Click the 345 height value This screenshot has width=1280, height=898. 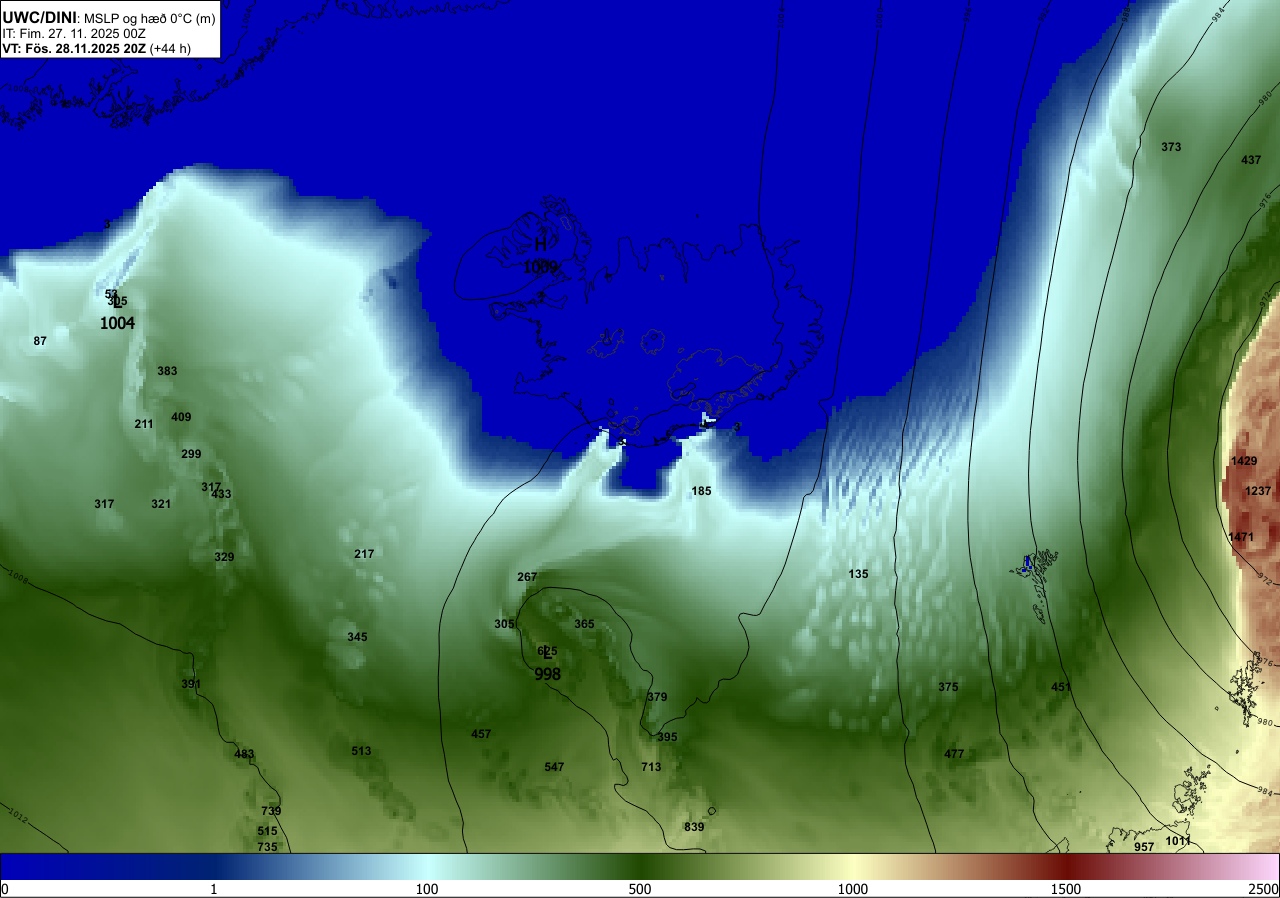click(357, 637)
